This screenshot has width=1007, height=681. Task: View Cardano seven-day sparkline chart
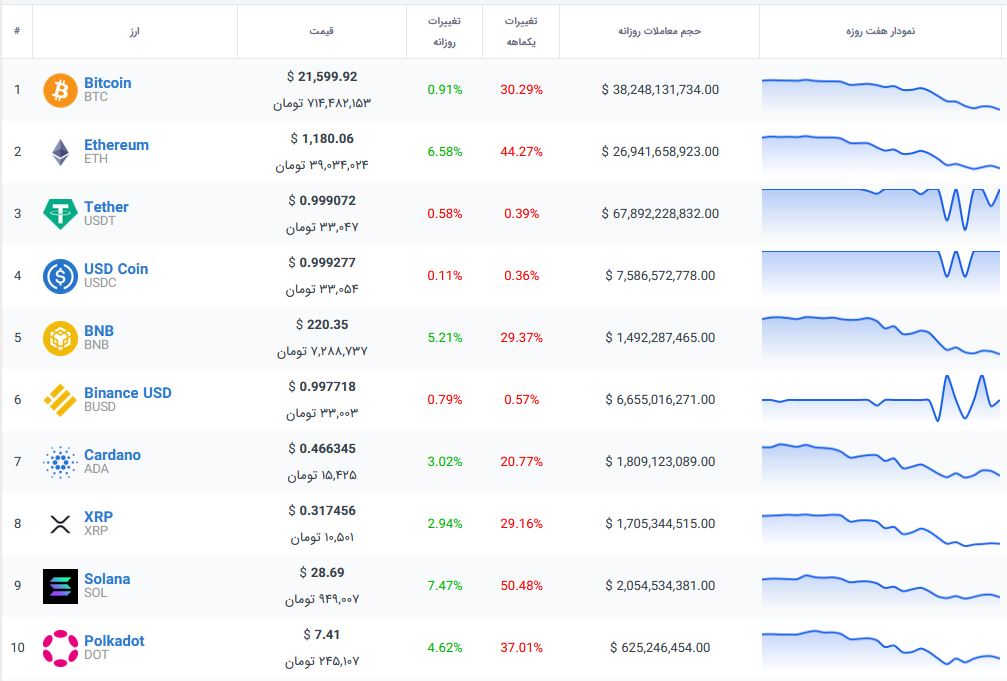[880, 463]
